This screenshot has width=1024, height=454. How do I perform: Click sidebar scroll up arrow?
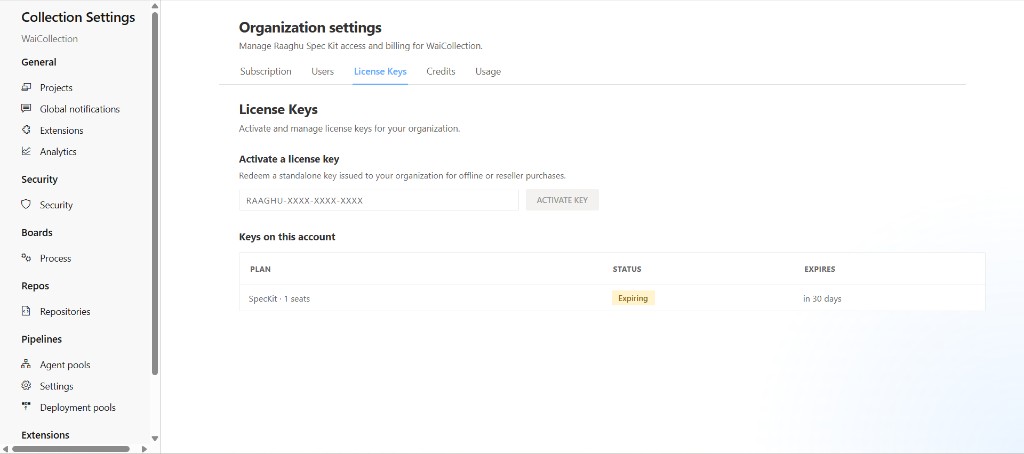[x=155, y=6]
